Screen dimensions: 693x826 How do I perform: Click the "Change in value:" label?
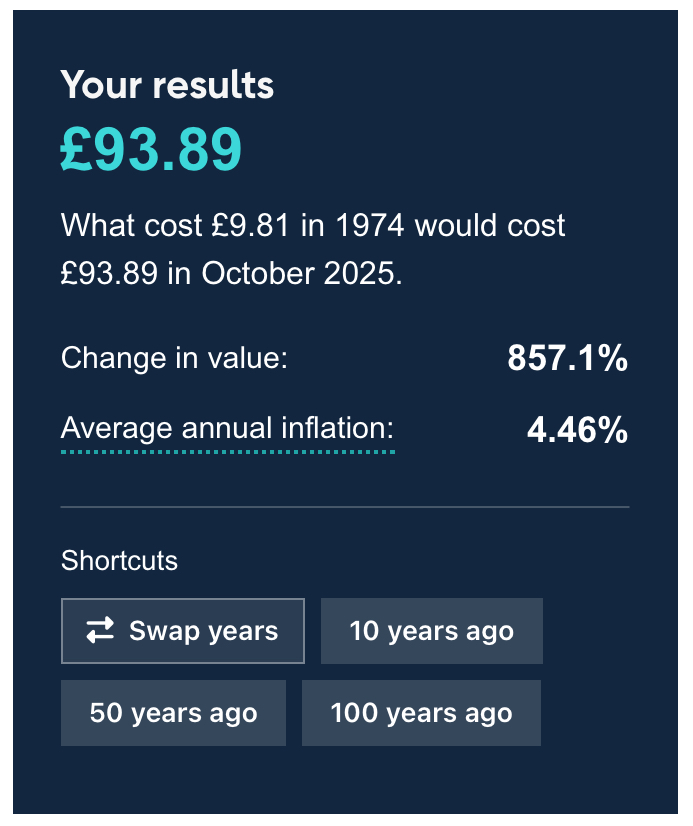(x=174, y=358)
